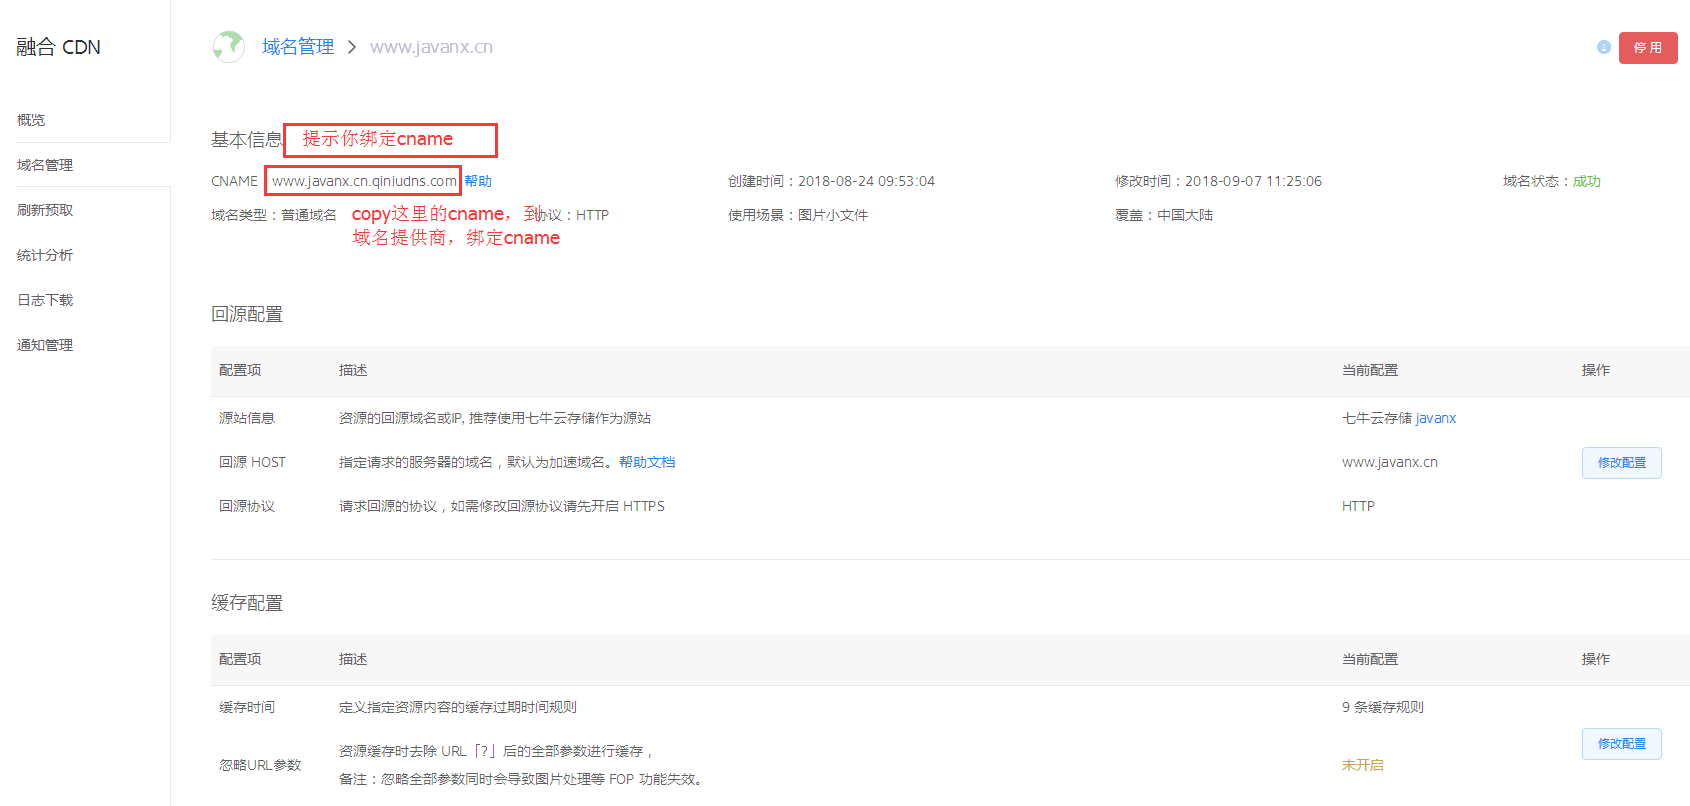
Task: Click the breadcrumb chevron before www.javanx.cn
Action: [x=352, y=47]
